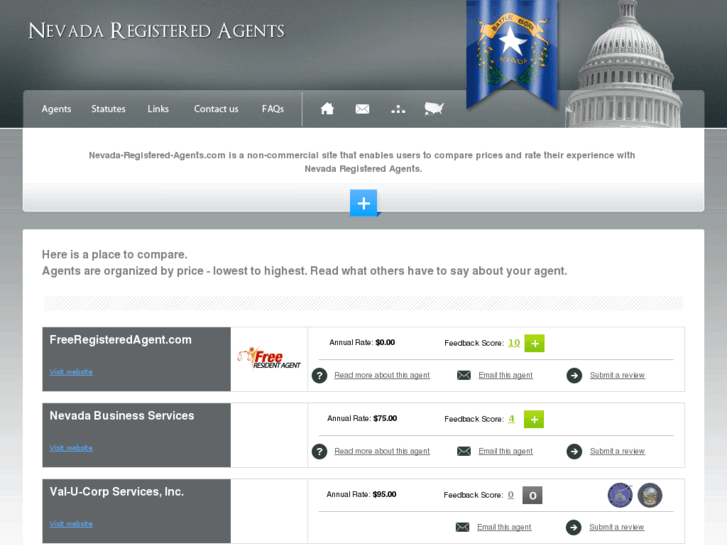Click the green plus next to Nevada Business Services score
Image resolution: width=727 pixels, height=545 pixels.
click(534, 419)
